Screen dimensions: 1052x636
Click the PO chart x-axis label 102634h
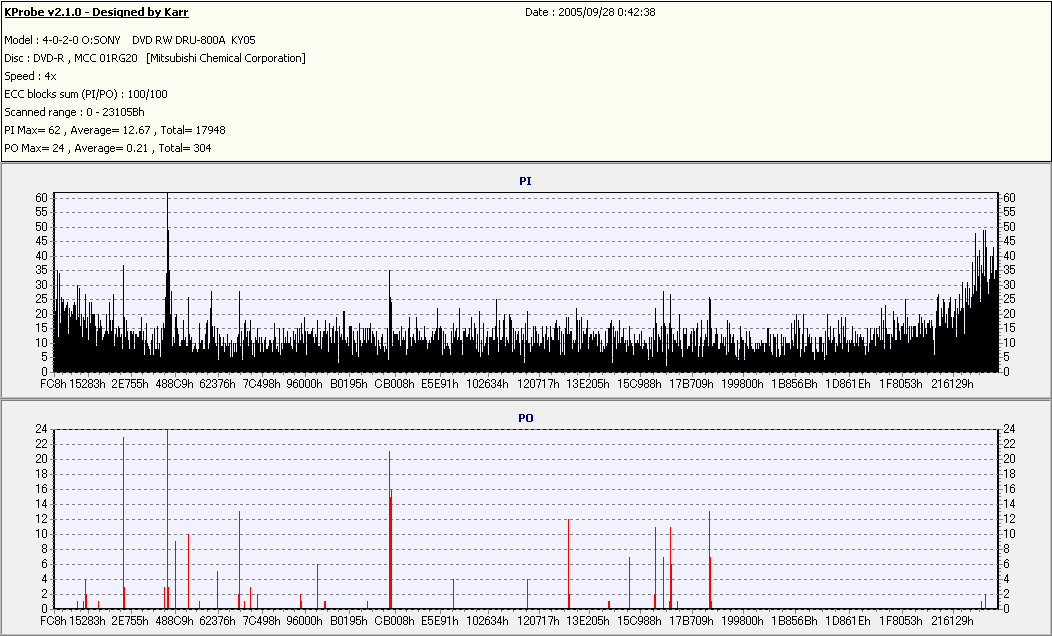487,621
